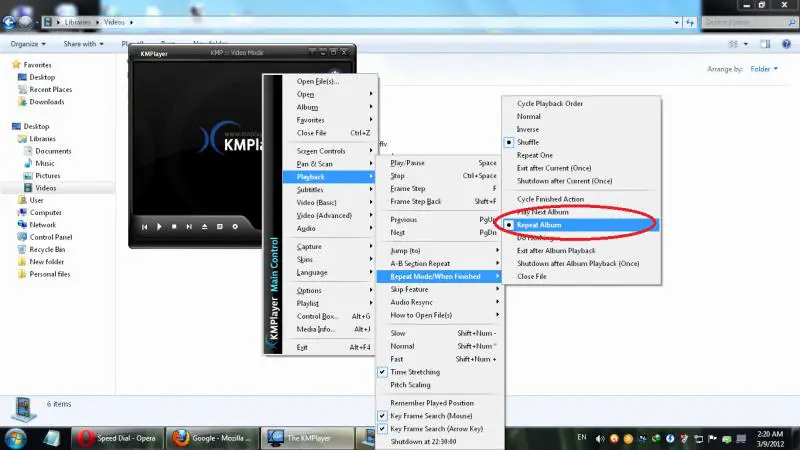Click the EN language indicator
Screen dimensions: 800x450
582,438
